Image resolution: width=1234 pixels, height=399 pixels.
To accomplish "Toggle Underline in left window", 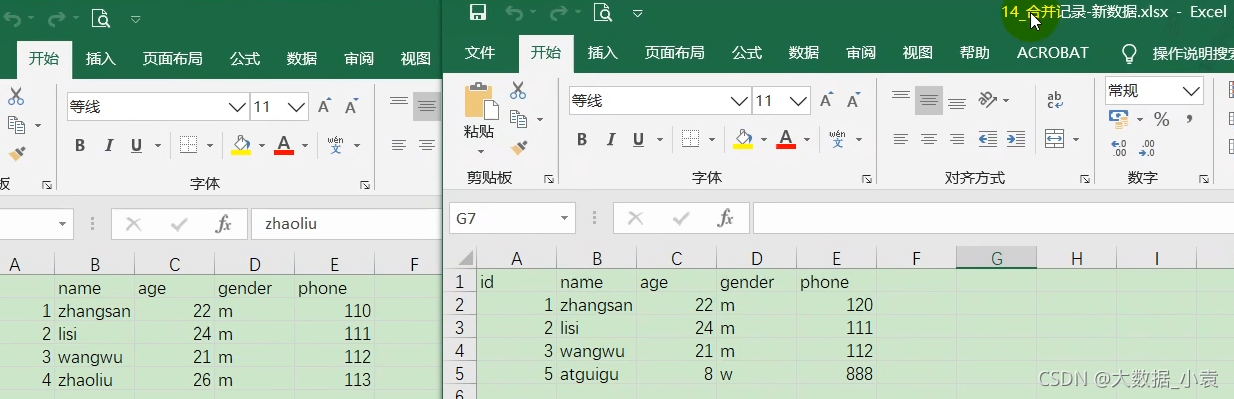I will (x=135, y=145).
